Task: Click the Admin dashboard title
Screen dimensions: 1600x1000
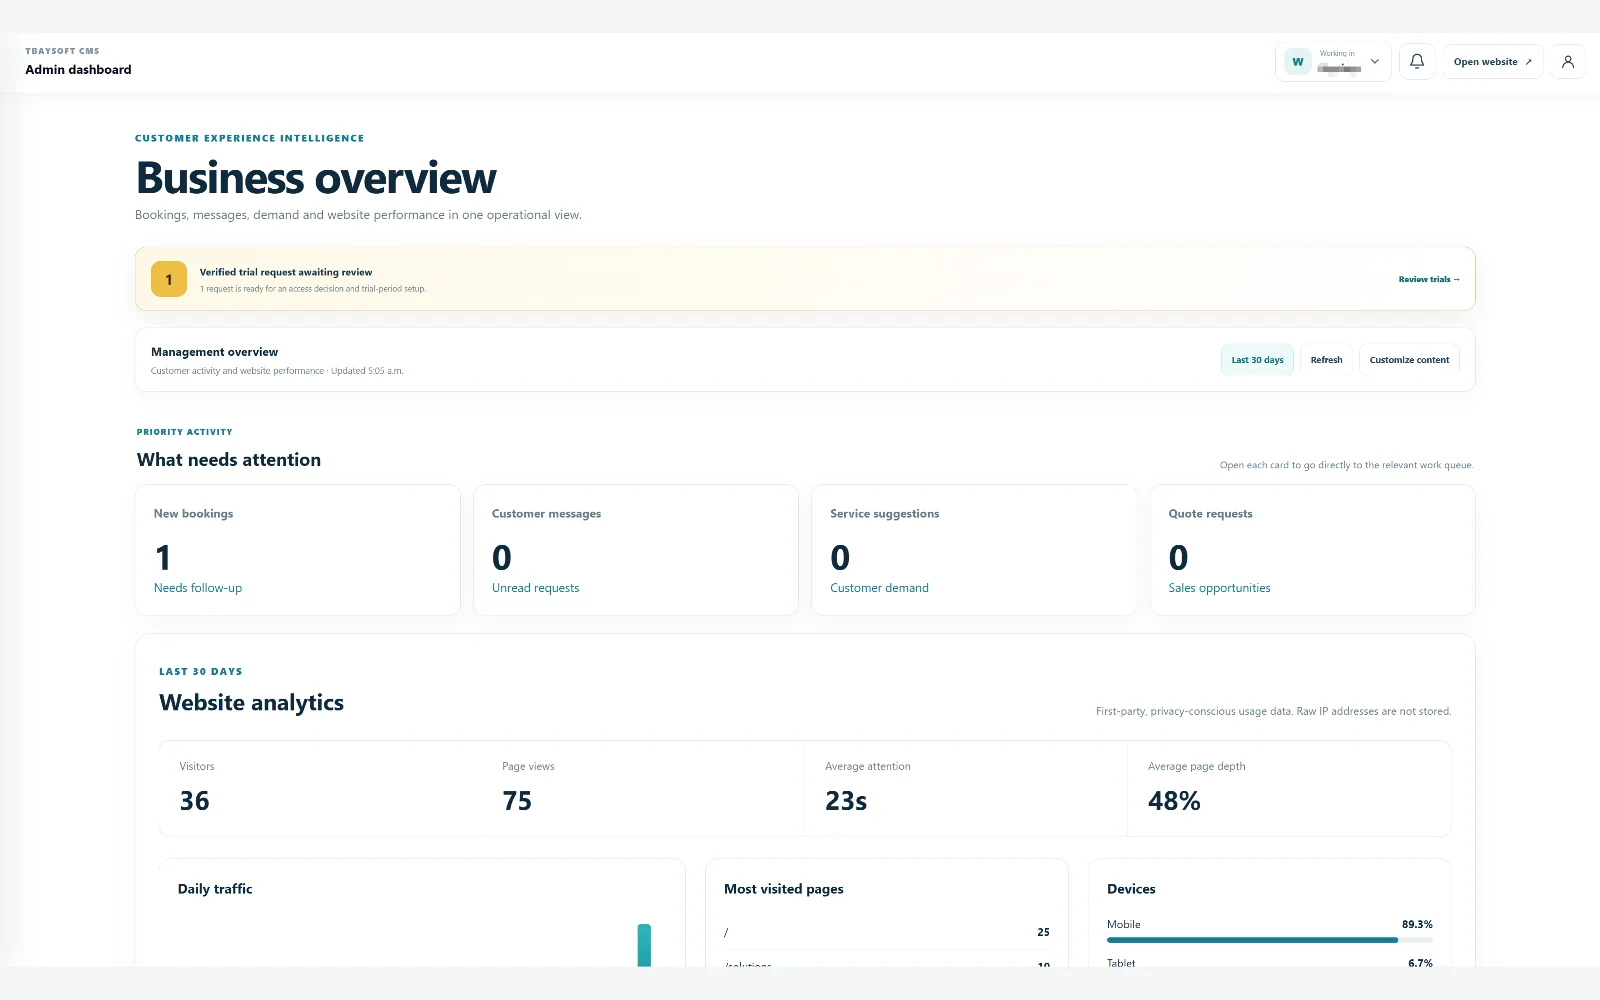Action: click(78, 70)
